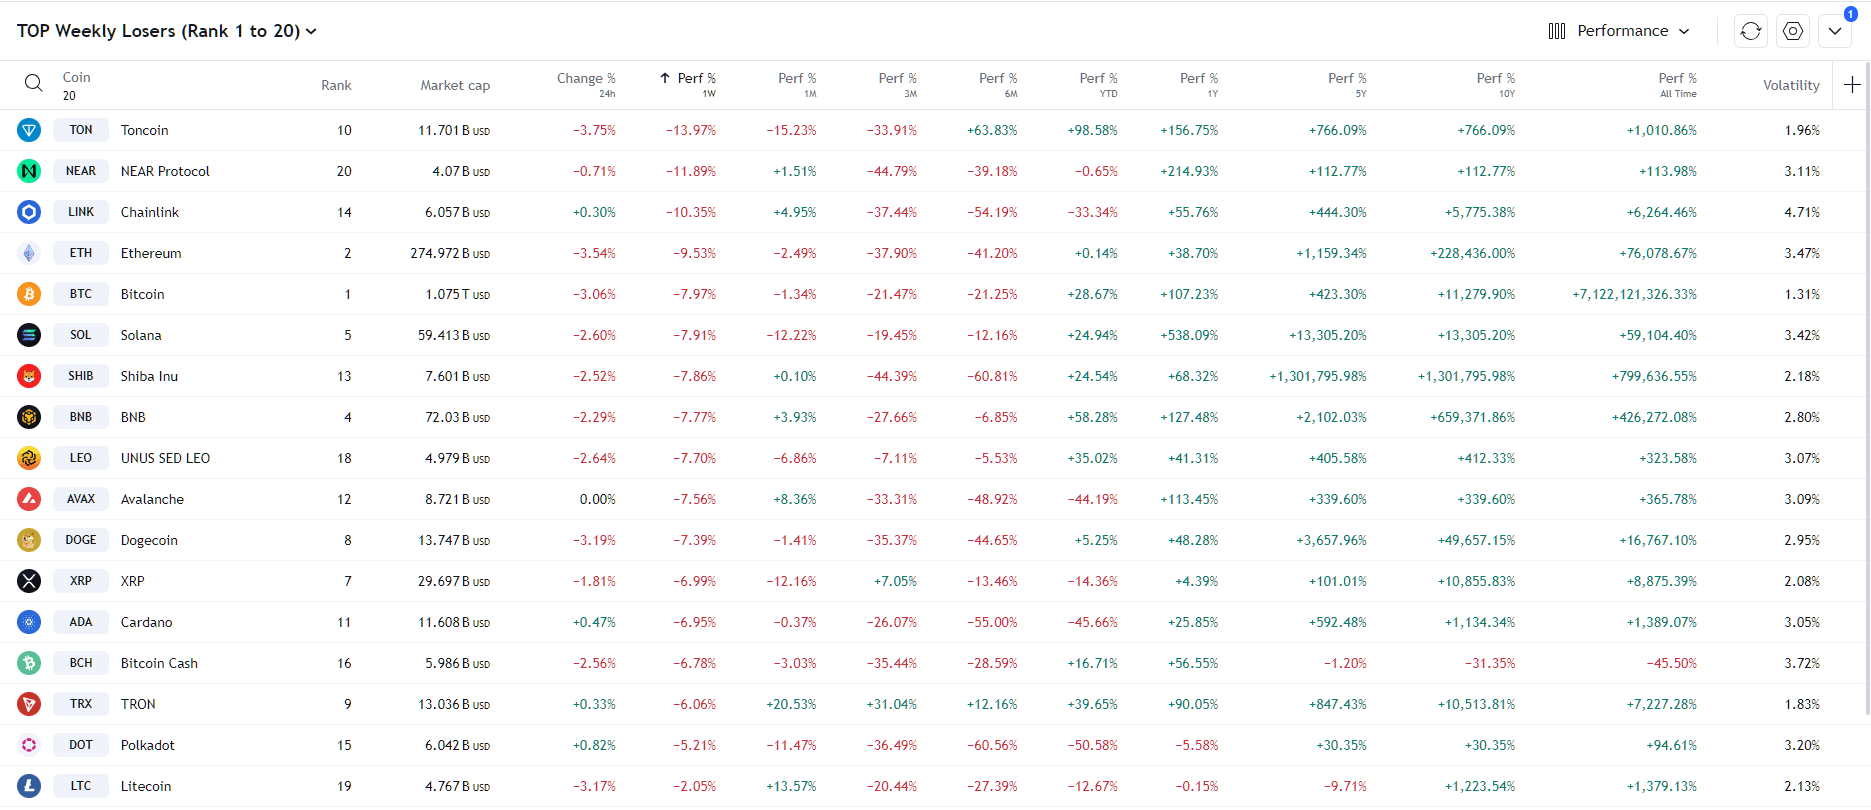Open the Toncoin coin name link
Viewport: 1871px width, 810px height.
[144, 130]
